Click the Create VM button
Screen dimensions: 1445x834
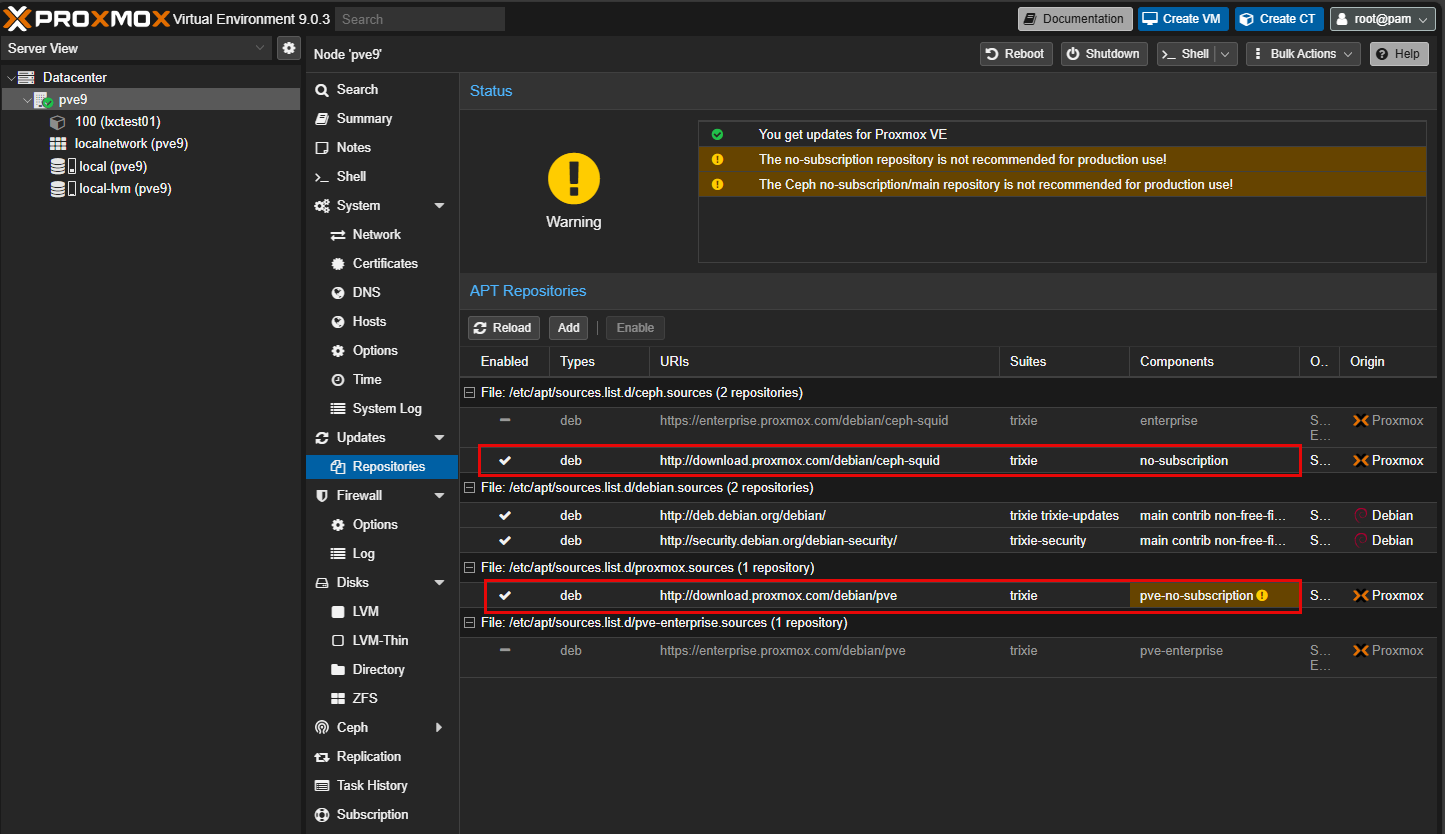click(1182, 19)
